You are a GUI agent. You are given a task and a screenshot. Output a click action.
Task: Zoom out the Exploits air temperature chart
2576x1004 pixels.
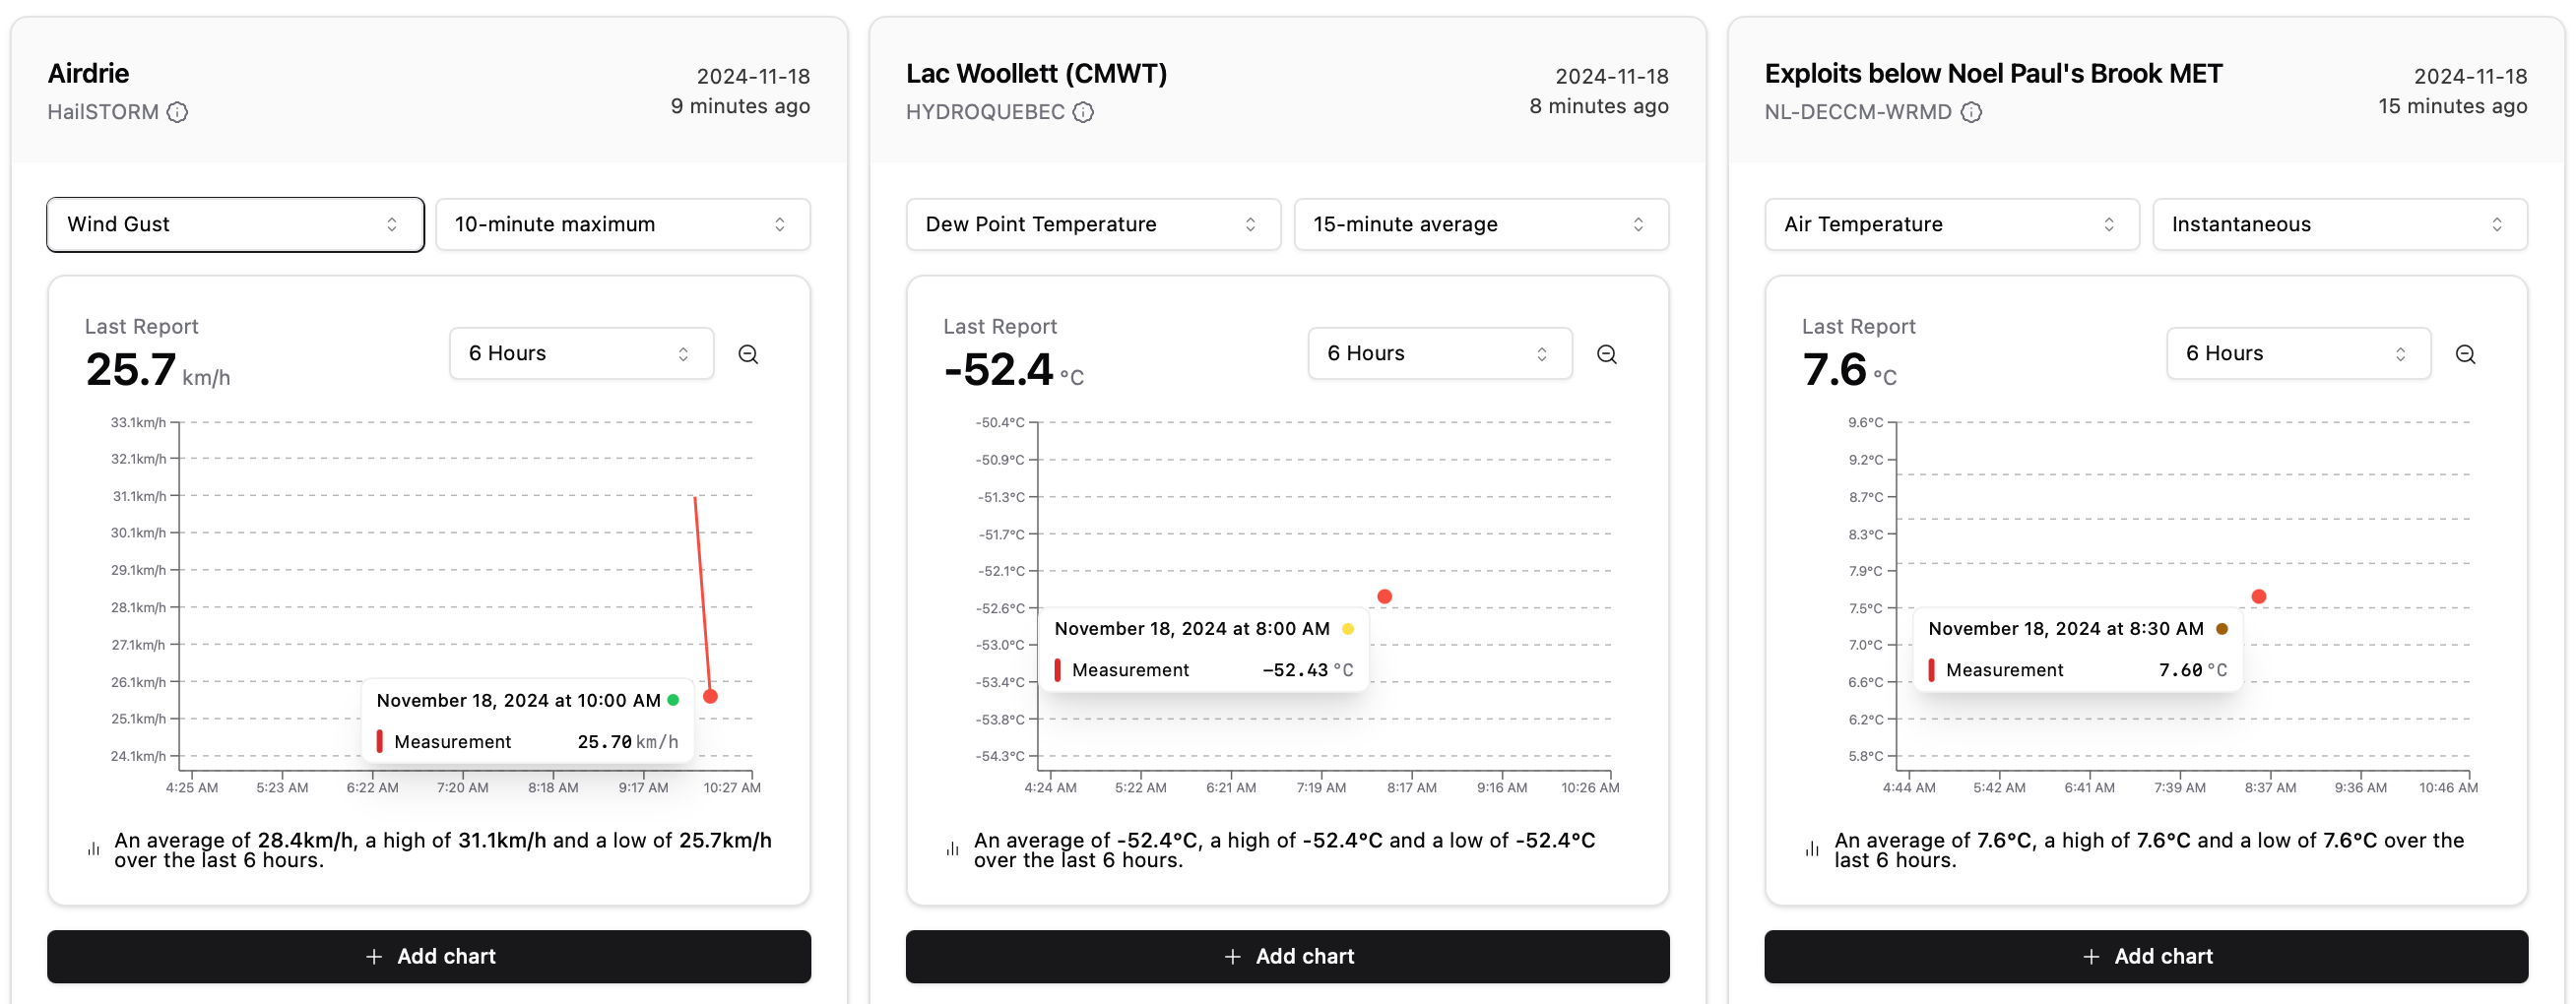click(2465, 354)
